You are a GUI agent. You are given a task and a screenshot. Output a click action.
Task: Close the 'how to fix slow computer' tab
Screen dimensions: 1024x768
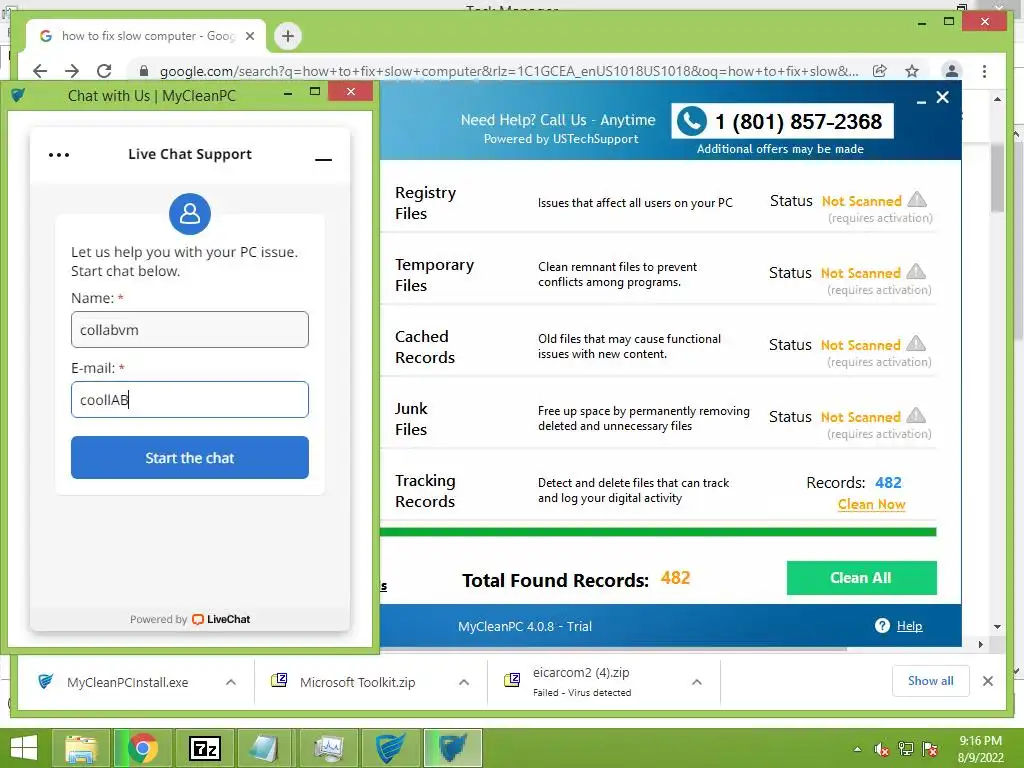coord(250,36)
